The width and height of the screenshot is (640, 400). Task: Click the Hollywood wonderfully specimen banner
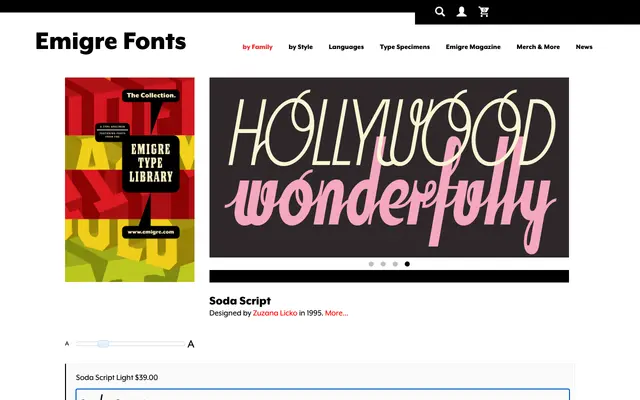point(389,167)
